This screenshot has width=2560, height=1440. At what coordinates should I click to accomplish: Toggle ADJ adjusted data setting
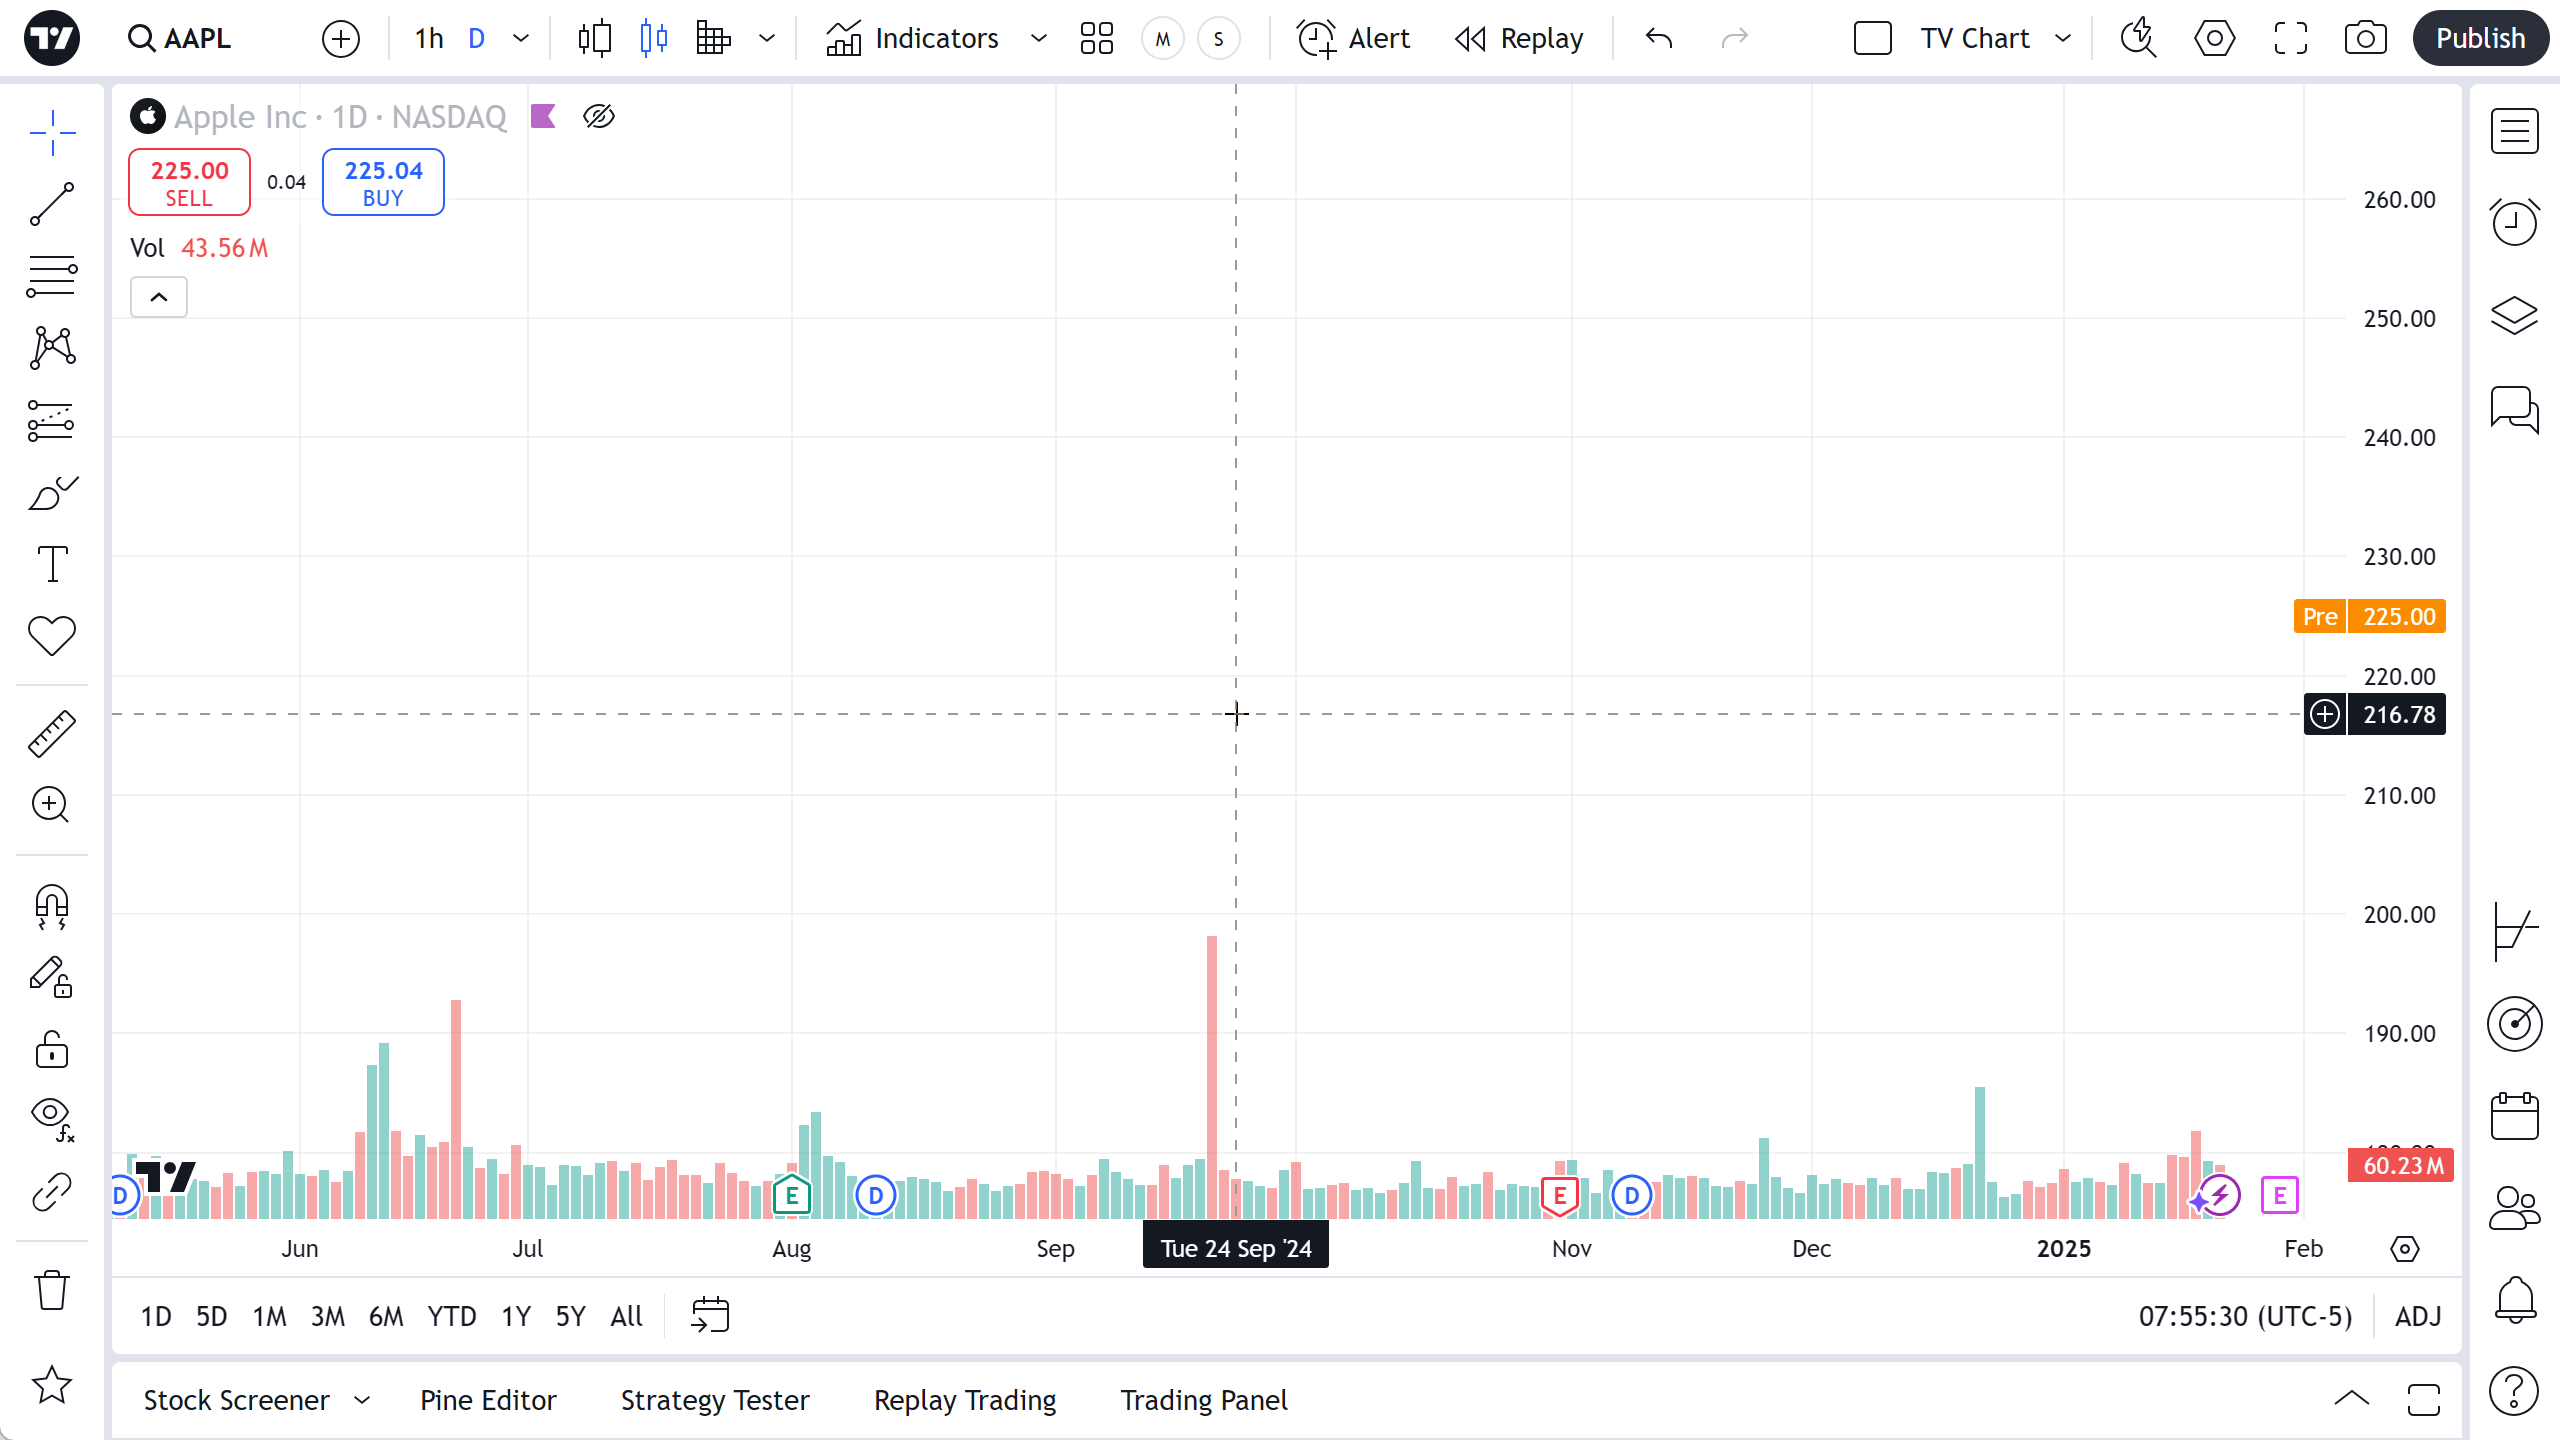coord(2418,1316)
